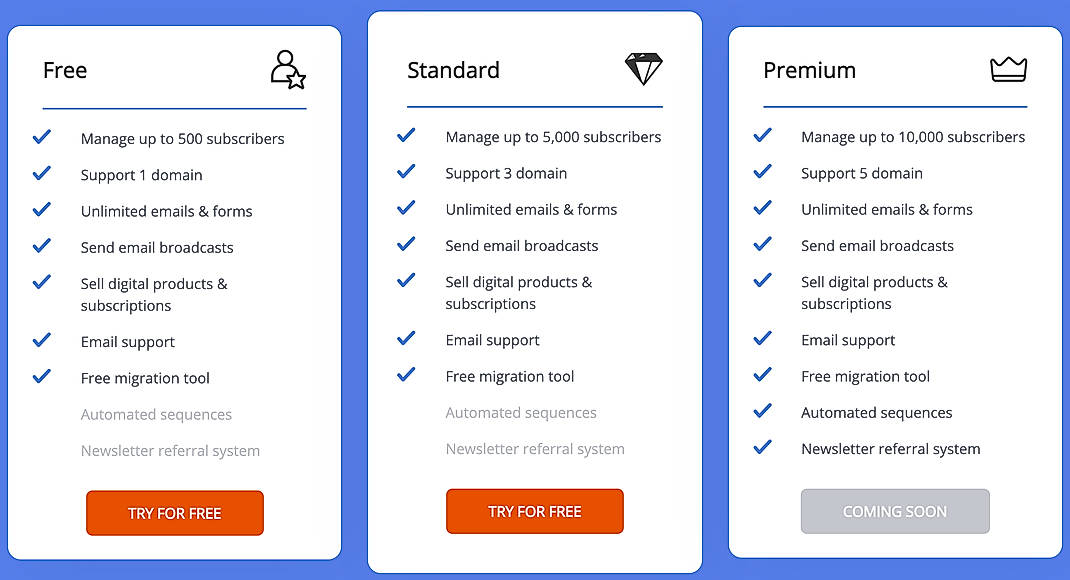
Task: Click the crown icon on the Premium plan
Action: point(1009,68)
